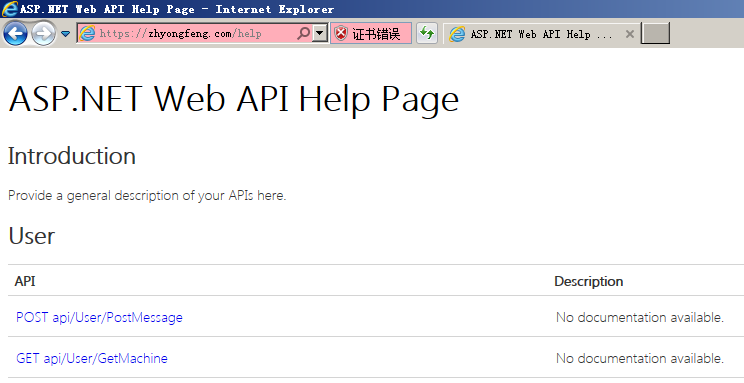Select the ASP.NET Web API Help tab
This screenshot has width=744, height=383.
pyautogui.click(x=541, y=34)
